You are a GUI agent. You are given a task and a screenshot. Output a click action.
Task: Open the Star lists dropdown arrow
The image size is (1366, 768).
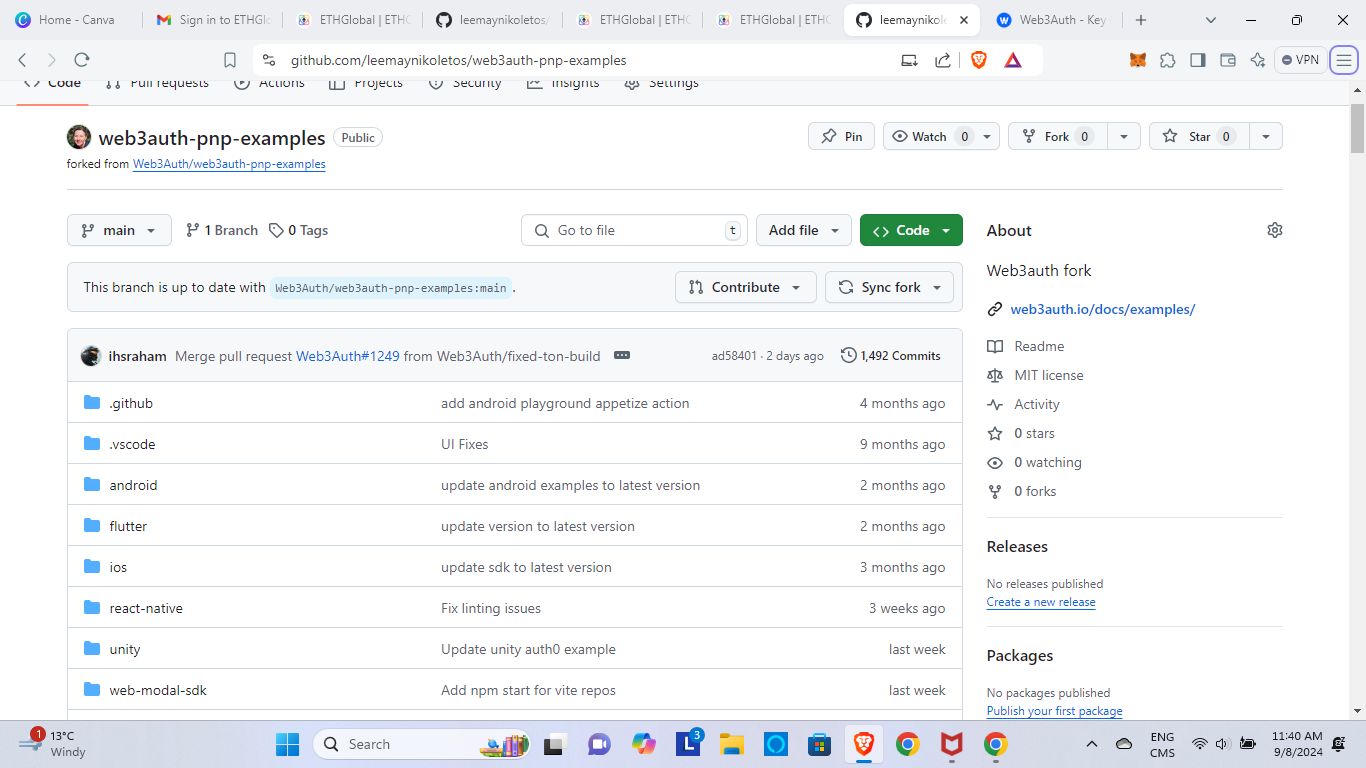(1266, 137)
